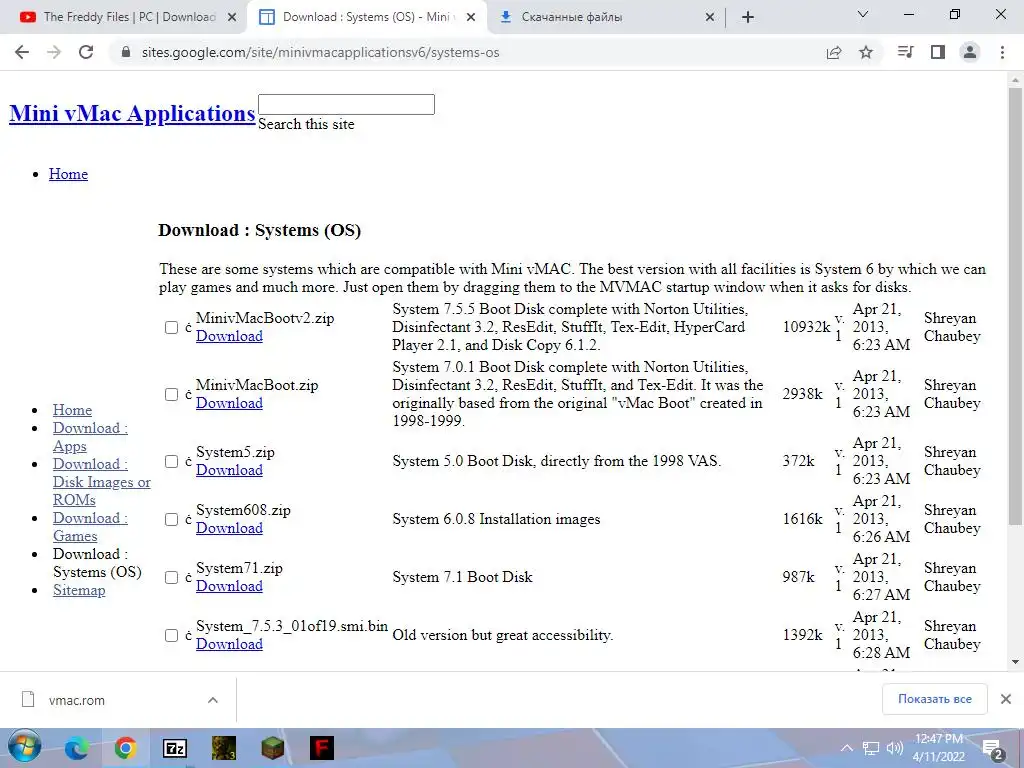This screenshot has height=768, width=1024.
Task: Open the Sitemap sidebar link
Action: (x=79, y=590)
